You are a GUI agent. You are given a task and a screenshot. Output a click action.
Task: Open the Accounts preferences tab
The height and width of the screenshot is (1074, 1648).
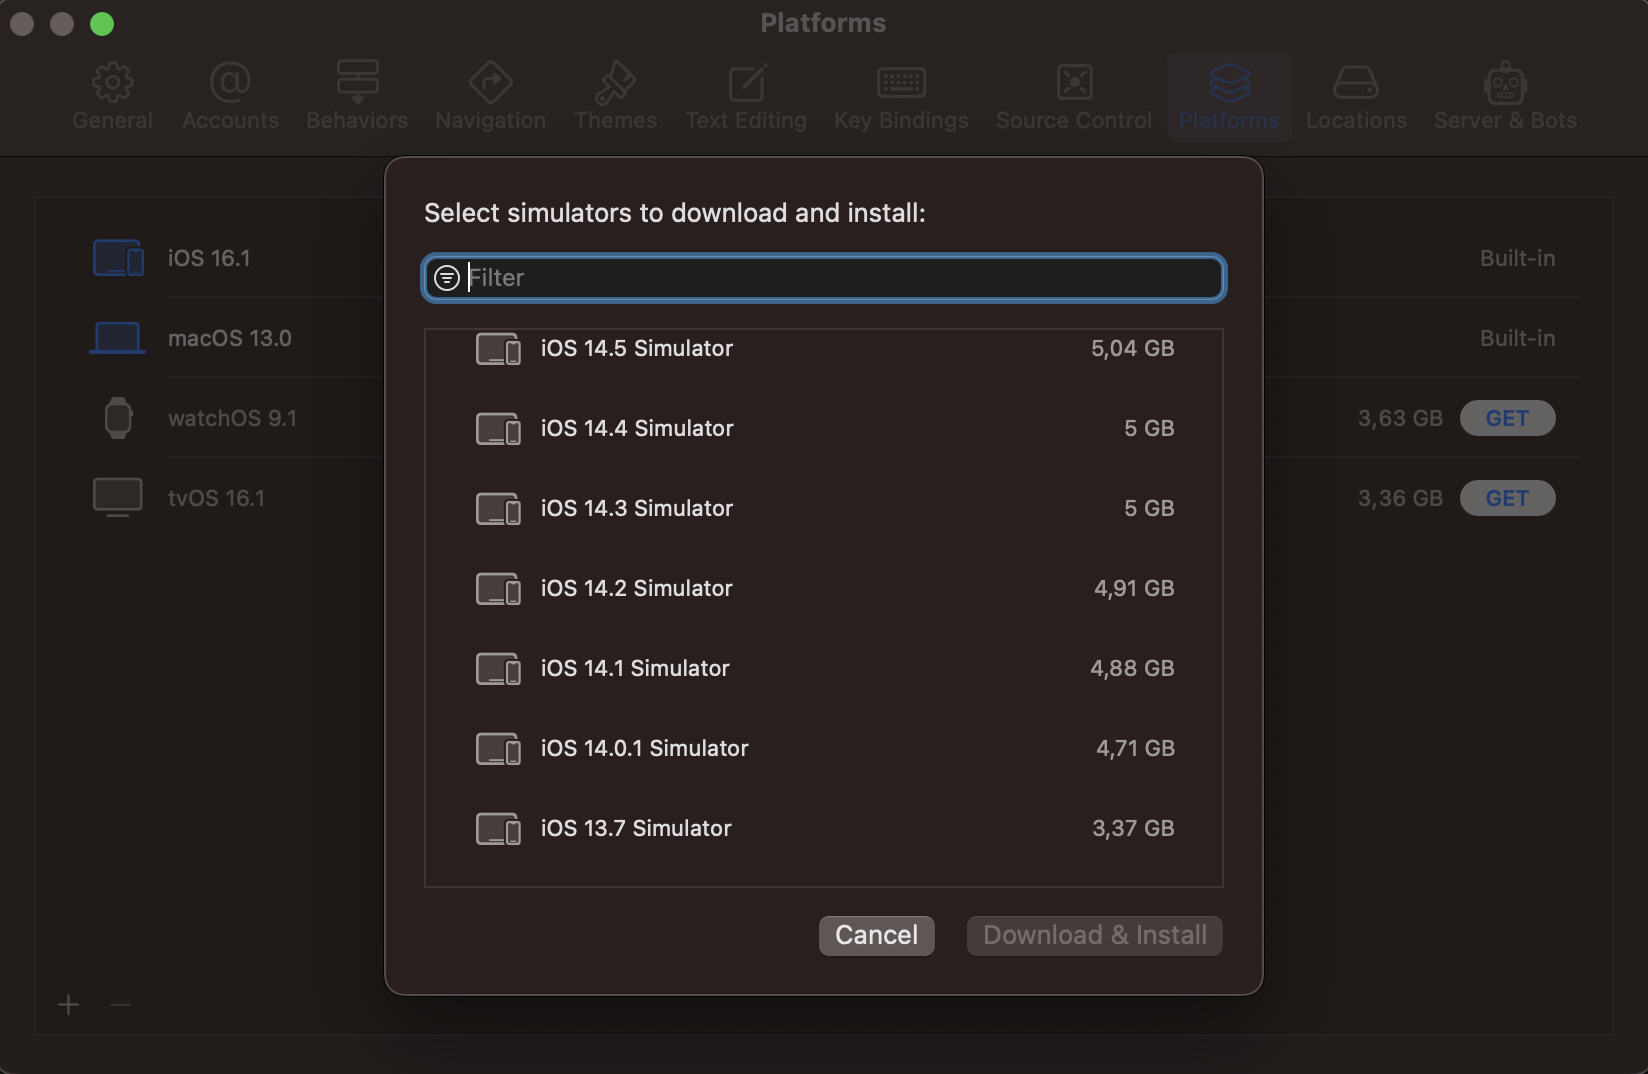230,97
